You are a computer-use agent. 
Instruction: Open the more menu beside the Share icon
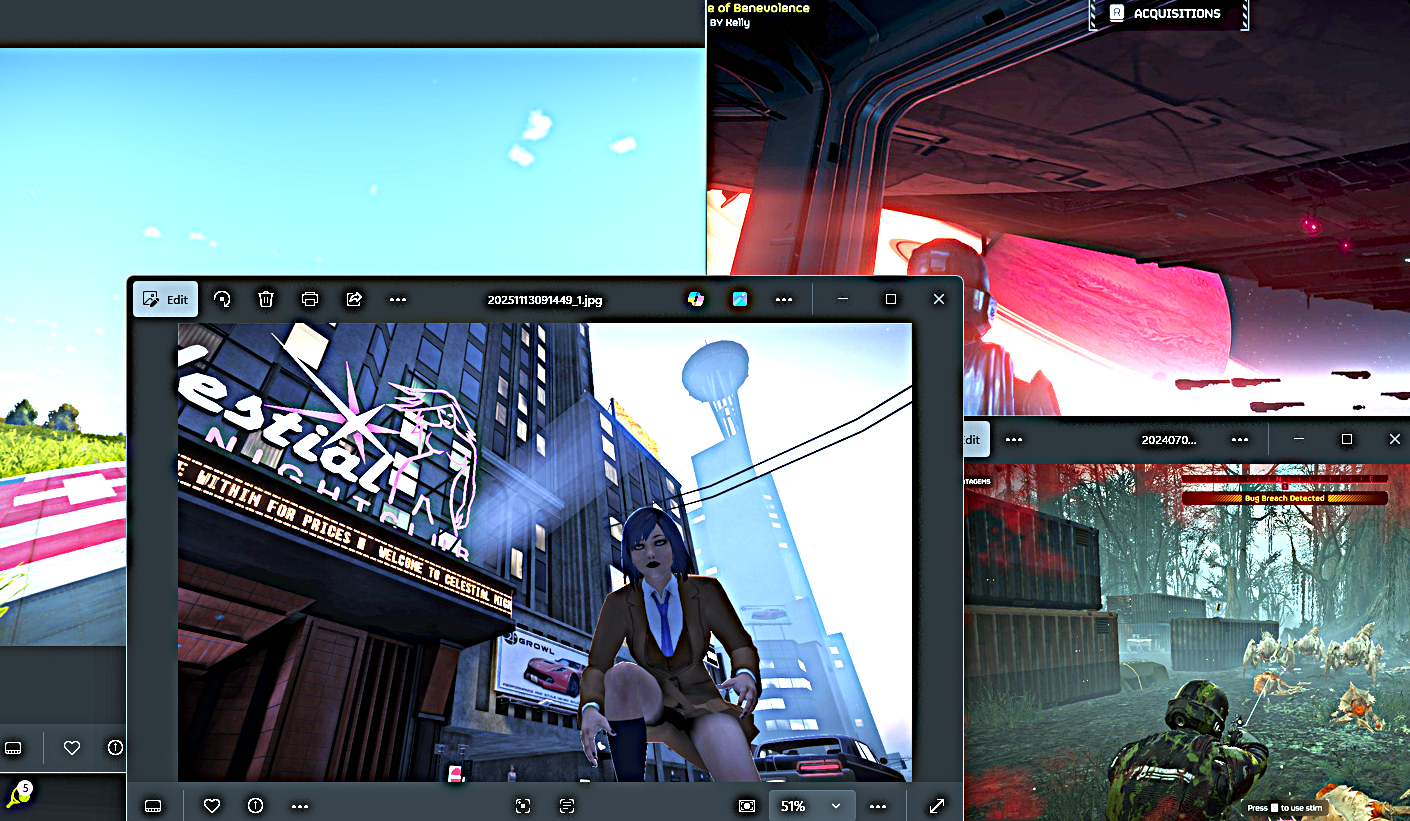click(x=398, y=299)
